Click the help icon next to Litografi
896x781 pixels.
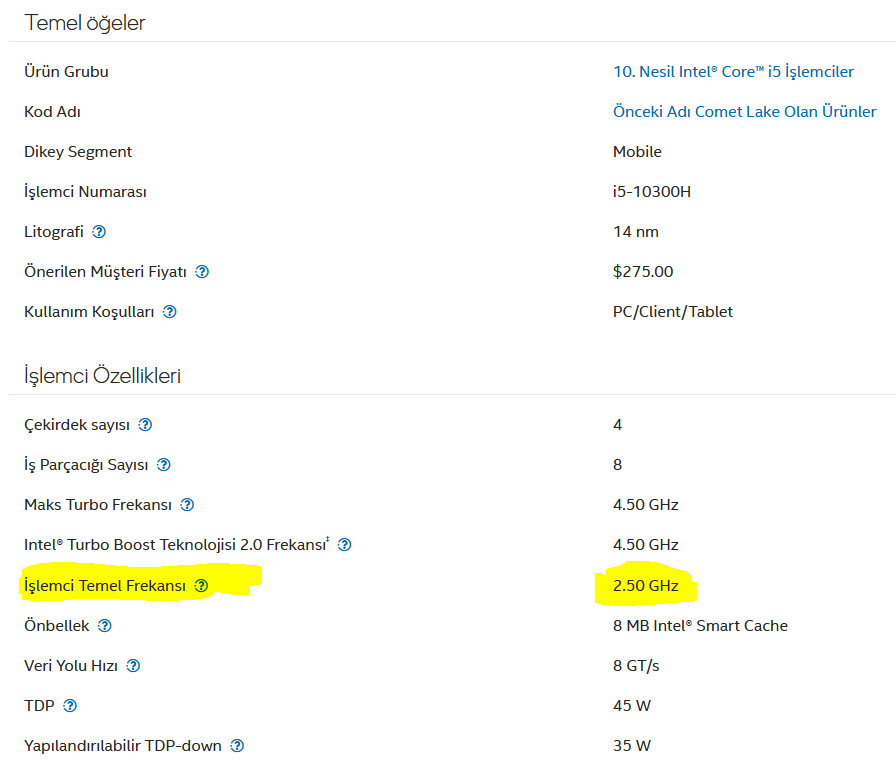pyautogui.click(x=99, y=232)
